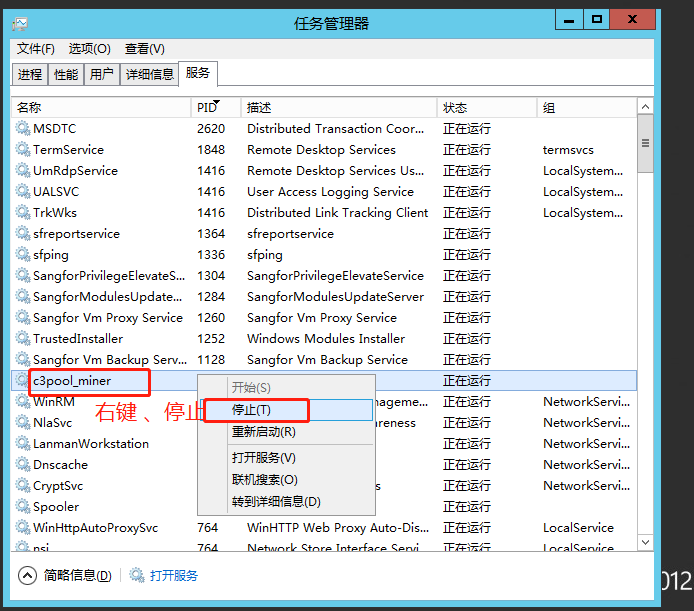Sort services by PID column header
The image size is (694, 611).
click(207, 107)
